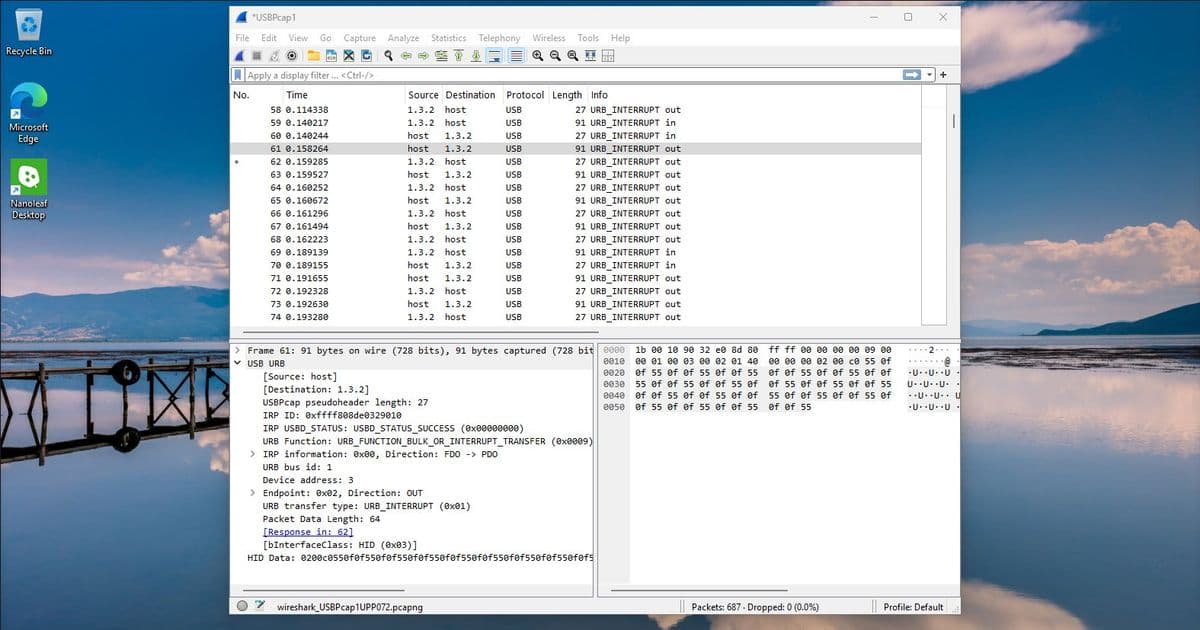Select the Find a packet magnifier icon

(x=387, y=56)
